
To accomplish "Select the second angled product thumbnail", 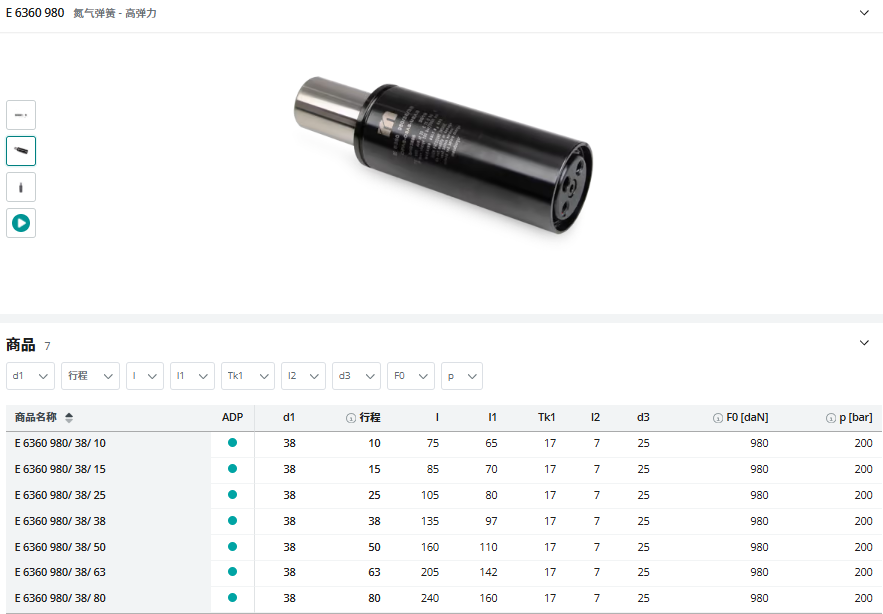I will click(21, 151).
